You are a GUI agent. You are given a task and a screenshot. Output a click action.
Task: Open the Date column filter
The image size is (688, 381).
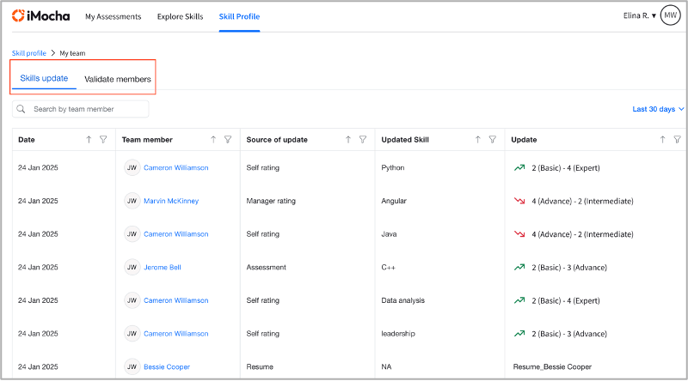click(x=103, y=140)
